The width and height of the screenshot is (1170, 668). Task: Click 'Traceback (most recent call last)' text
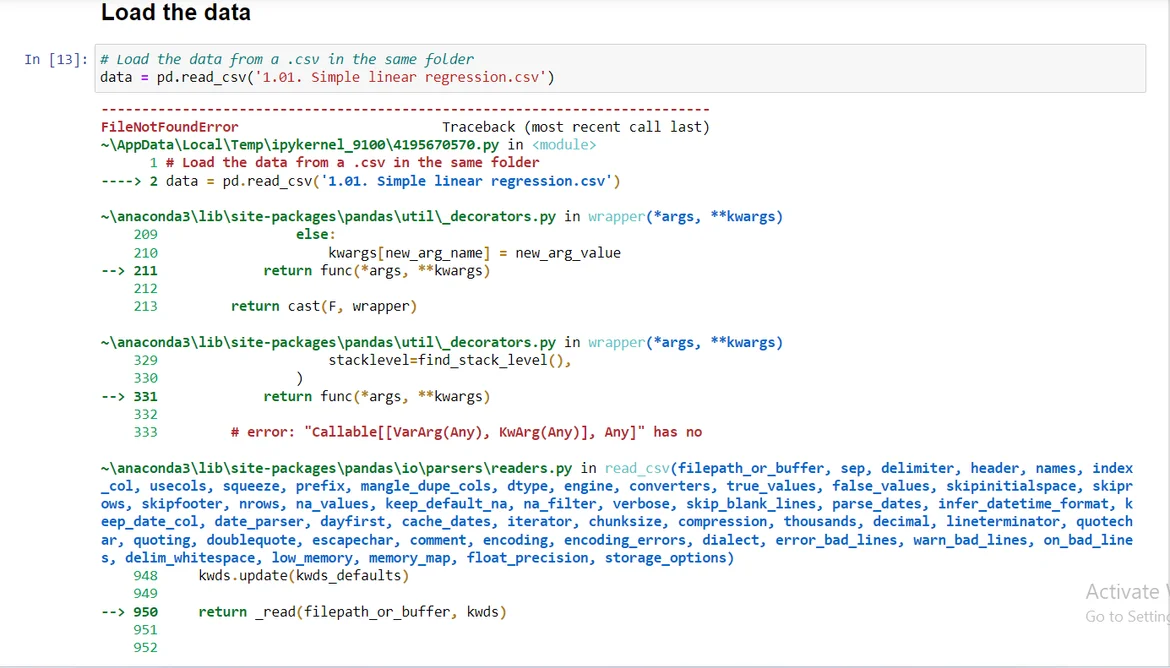tap(575, 127)
